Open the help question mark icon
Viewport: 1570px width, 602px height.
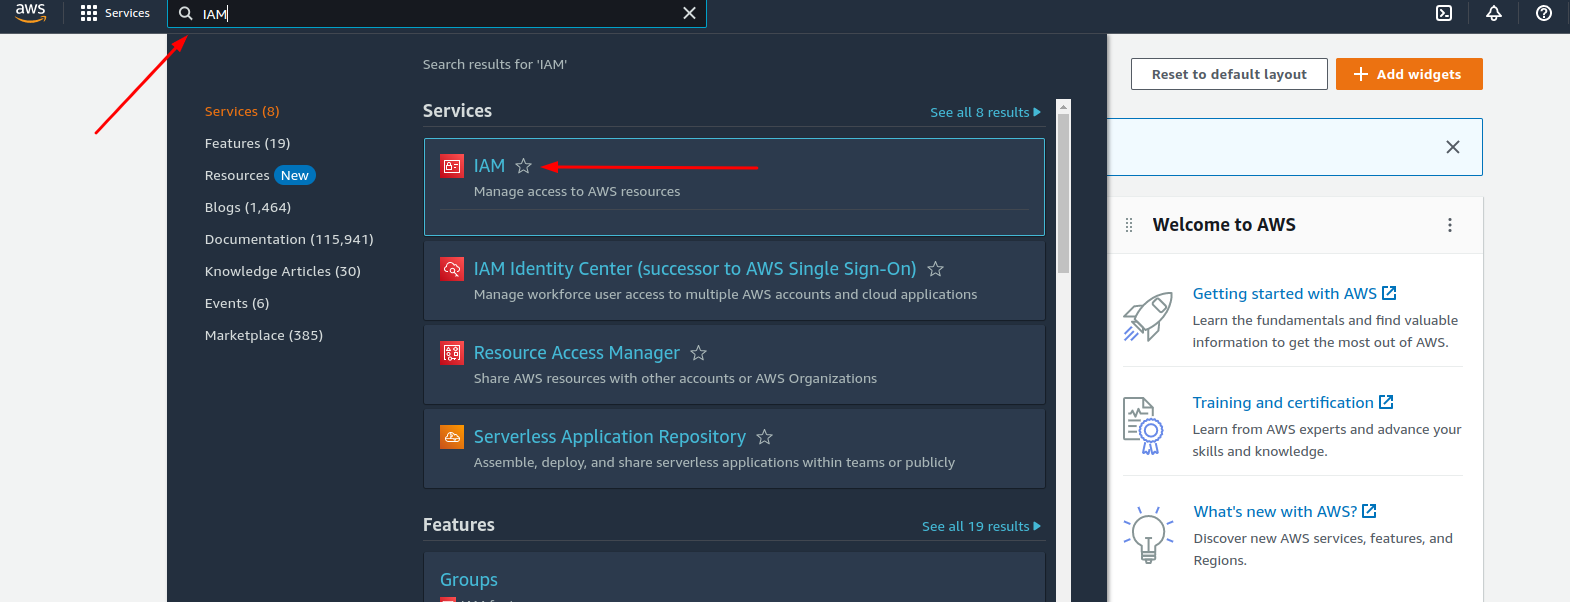(x=1544, y=13)
